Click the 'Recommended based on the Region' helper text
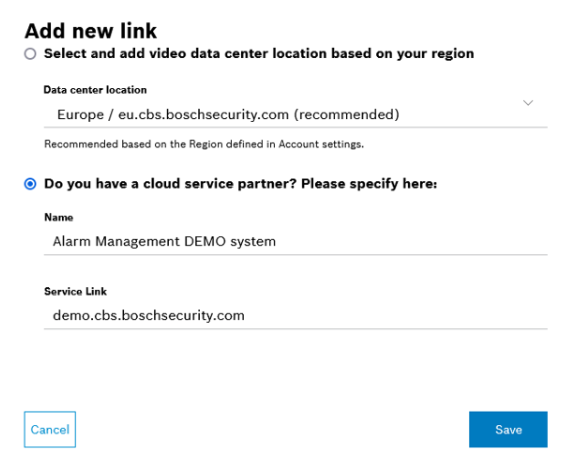The height and width of the screenshot is (458, 574). pos(204,144)
